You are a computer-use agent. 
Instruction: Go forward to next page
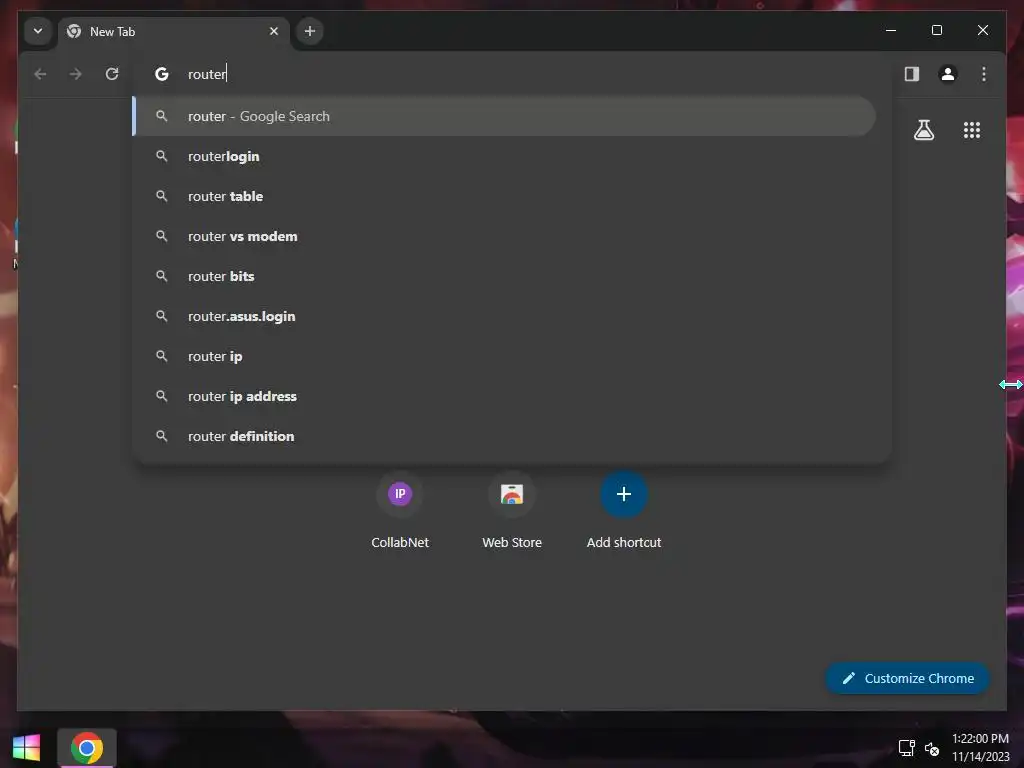tap(76, 74)
